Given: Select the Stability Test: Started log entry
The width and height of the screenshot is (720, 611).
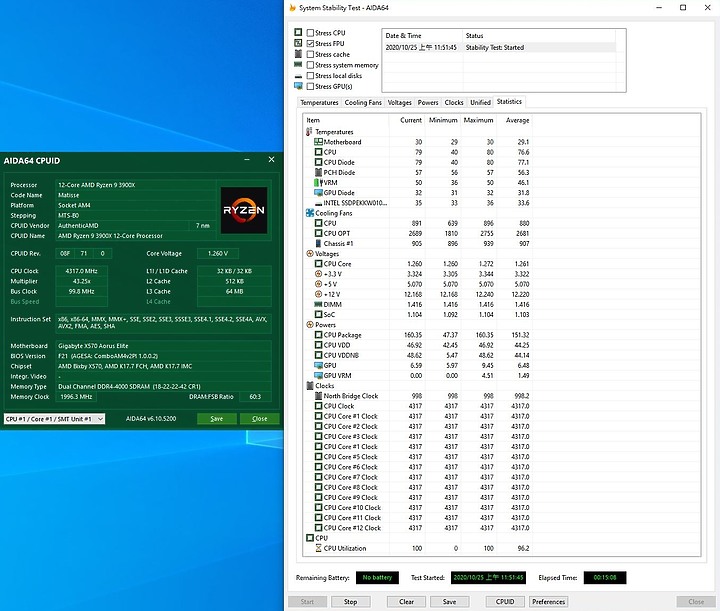Looking at the screenshot, I should (x=500, y=47).
